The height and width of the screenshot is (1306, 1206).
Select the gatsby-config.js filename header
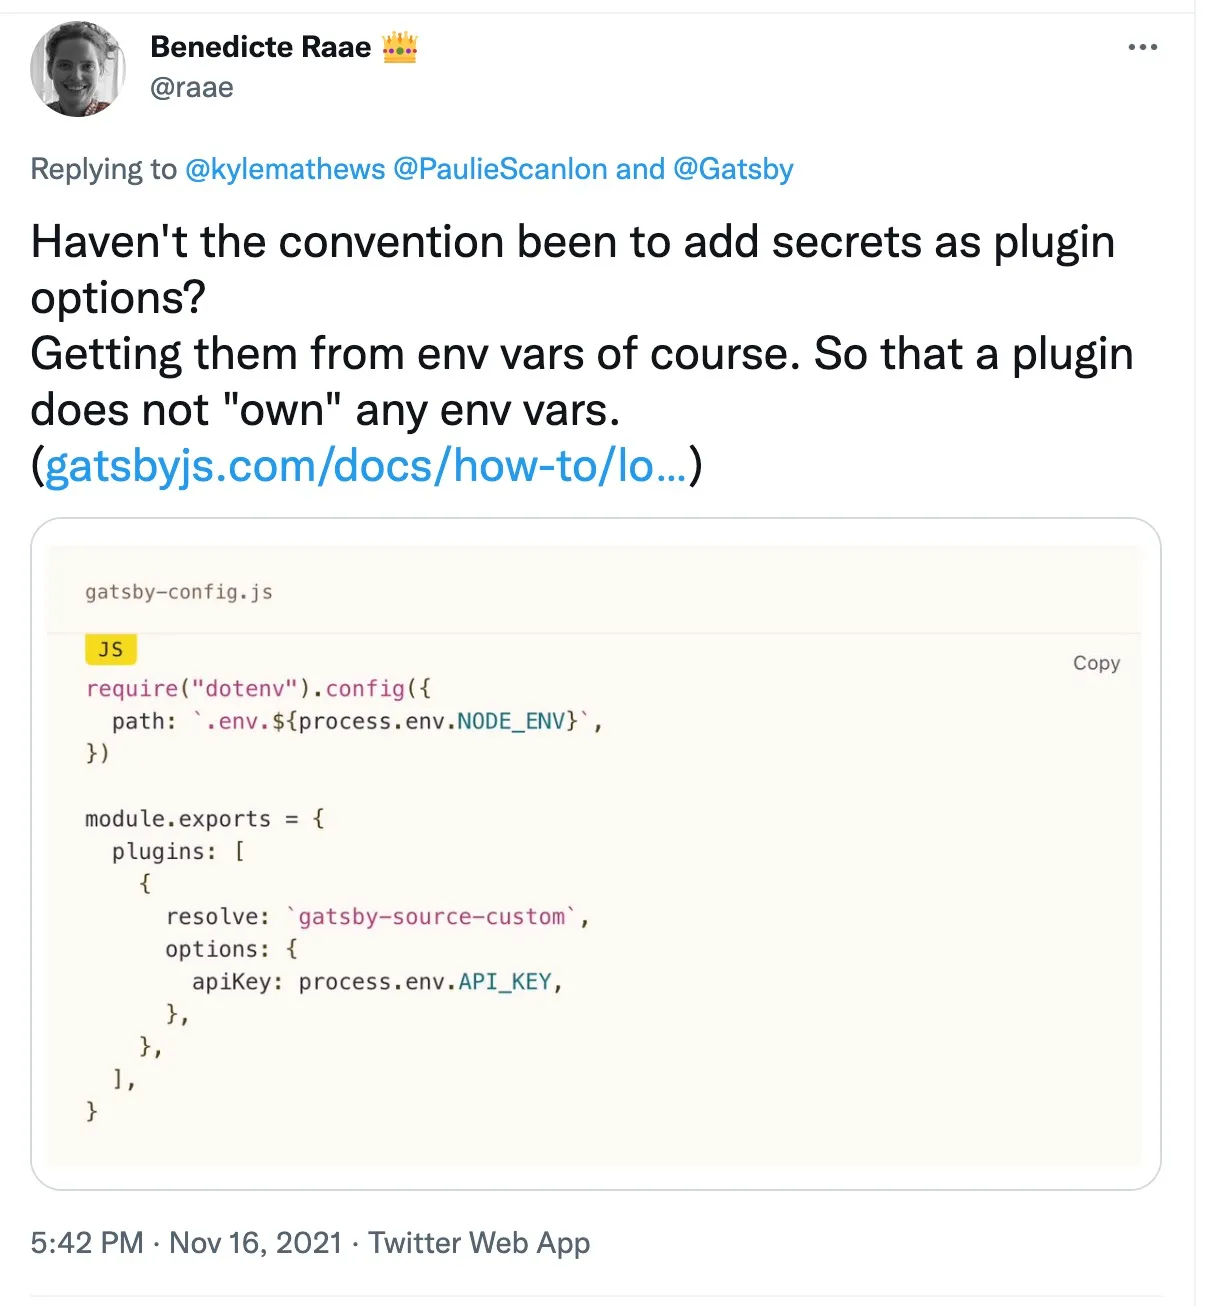coord(180,592)
